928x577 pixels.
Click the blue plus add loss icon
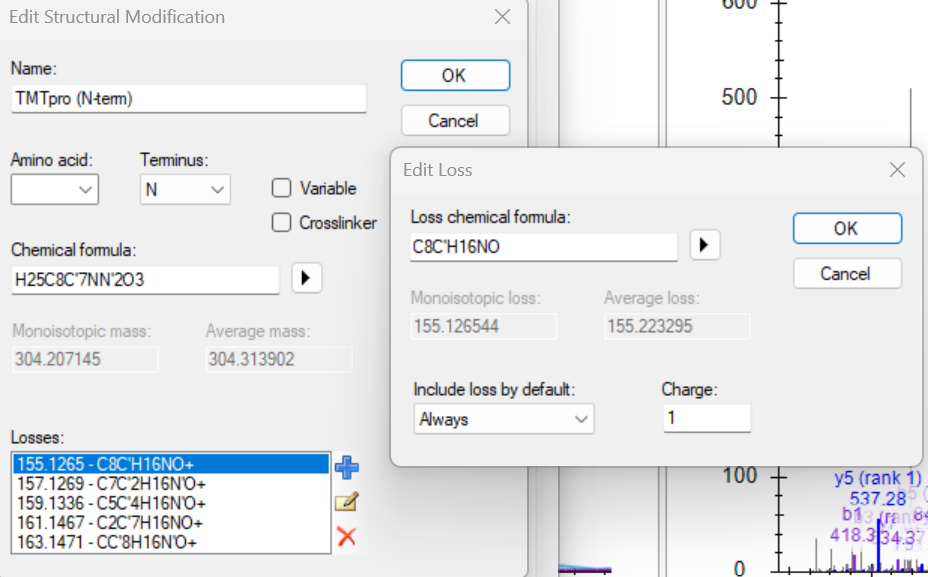(347, 467)
